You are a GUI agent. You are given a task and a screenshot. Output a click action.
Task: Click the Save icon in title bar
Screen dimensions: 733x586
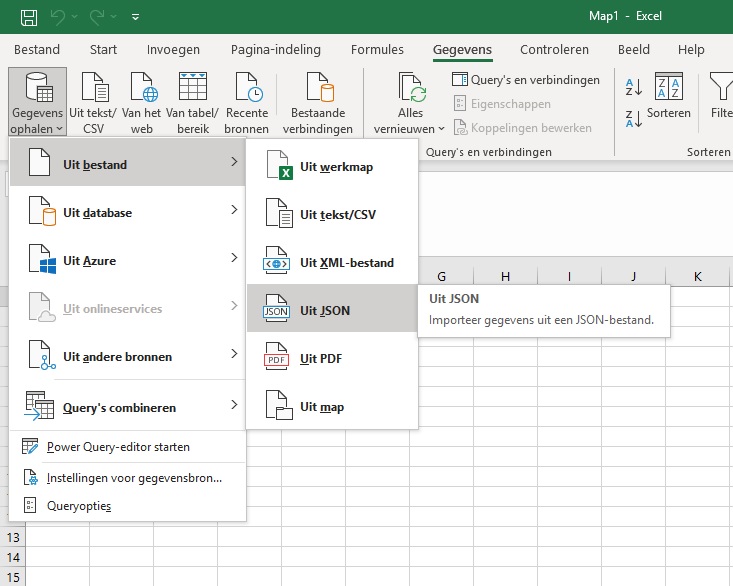point(29,17)
